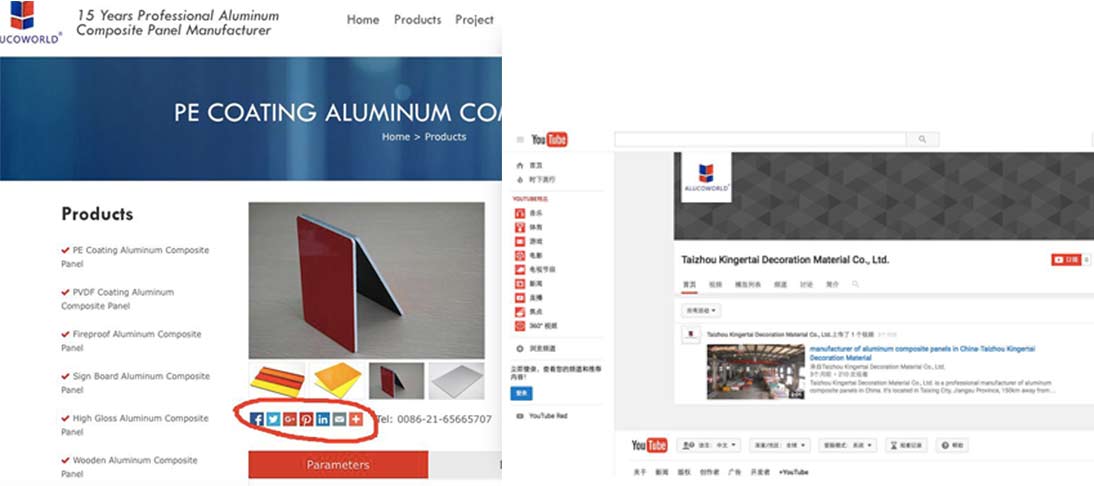The image size is (1094, 486).
Task: Pin the product using Pinterest icon
Action: click(x=306, y=419)
